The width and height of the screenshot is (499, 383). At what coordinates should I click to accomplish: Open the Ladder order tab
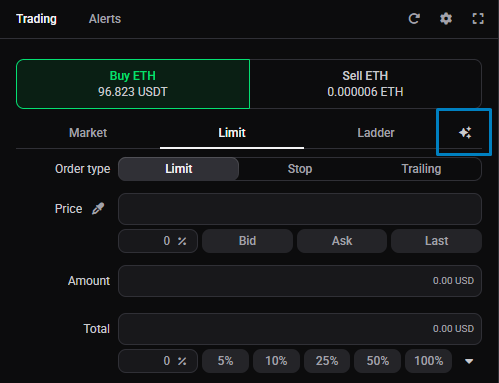pos(376,133)
